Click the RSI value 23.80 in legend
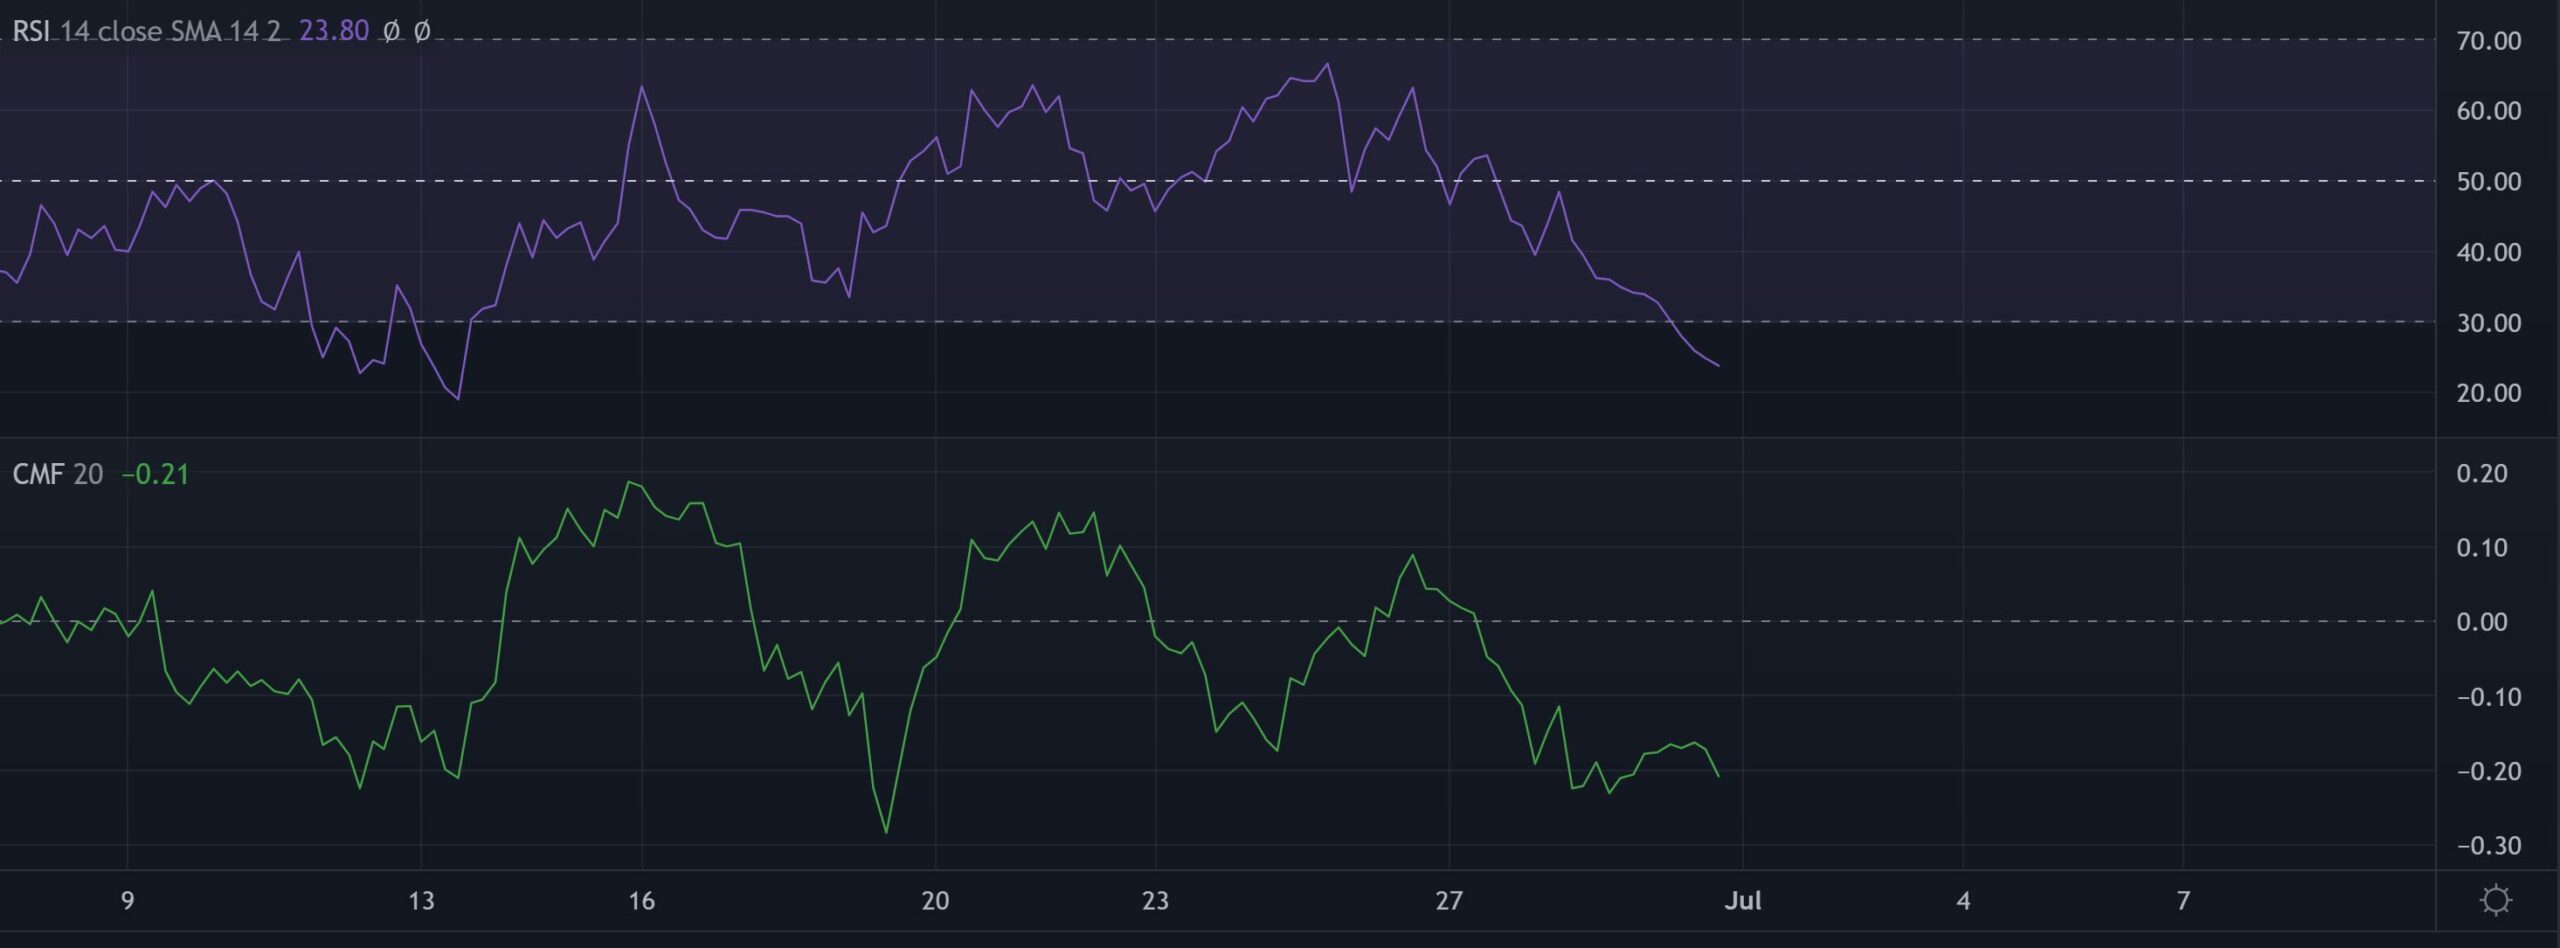The height and width of the screenshot is (948, 2560). click(334, 31)
